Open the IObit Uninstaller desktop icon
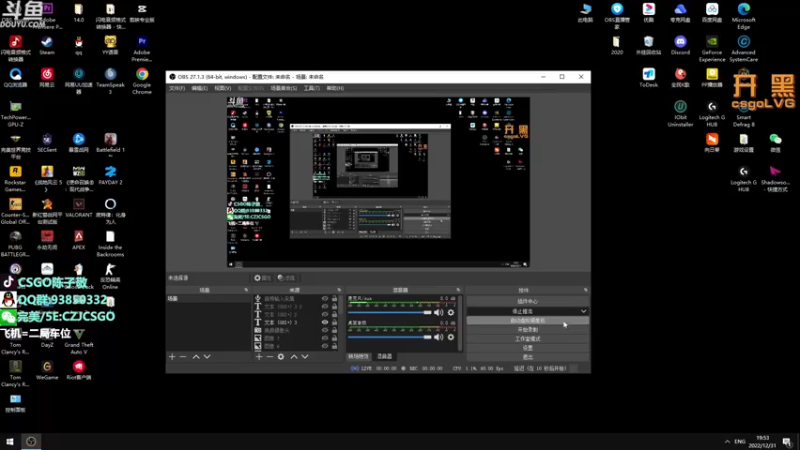Viewport: 800px width, 450px height. tap(680, 114)
